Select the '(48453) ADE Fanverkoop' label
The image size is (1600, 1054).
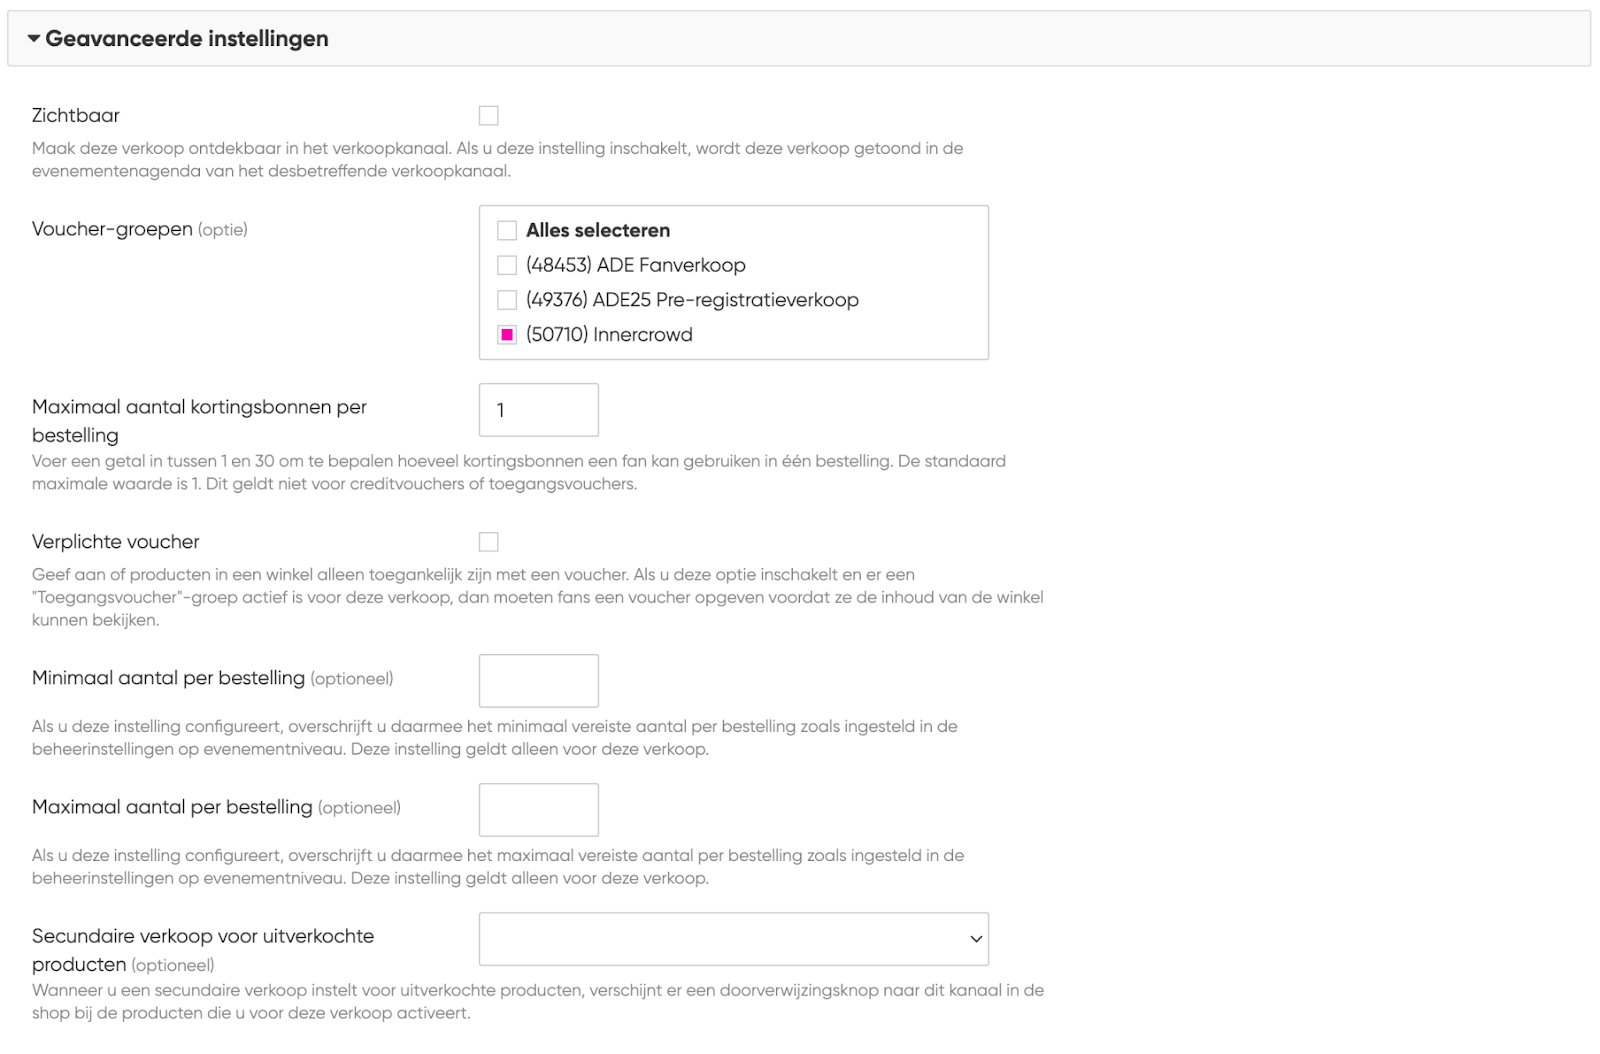pyautogui.click(x=636, y=265)
